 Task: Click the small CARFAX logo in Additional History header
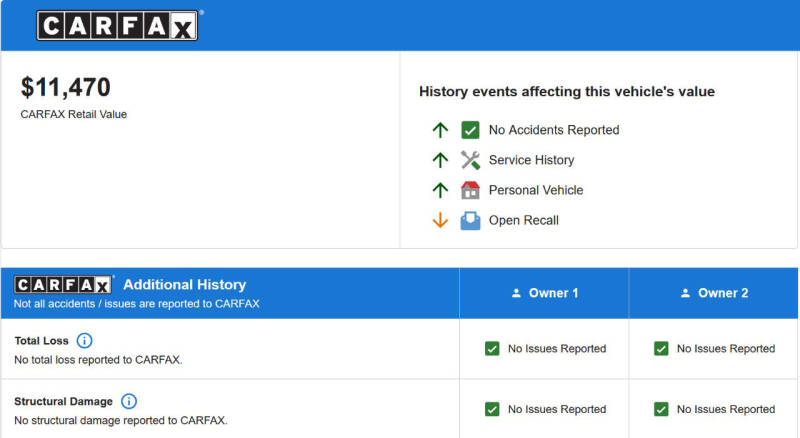click(63, 284)
